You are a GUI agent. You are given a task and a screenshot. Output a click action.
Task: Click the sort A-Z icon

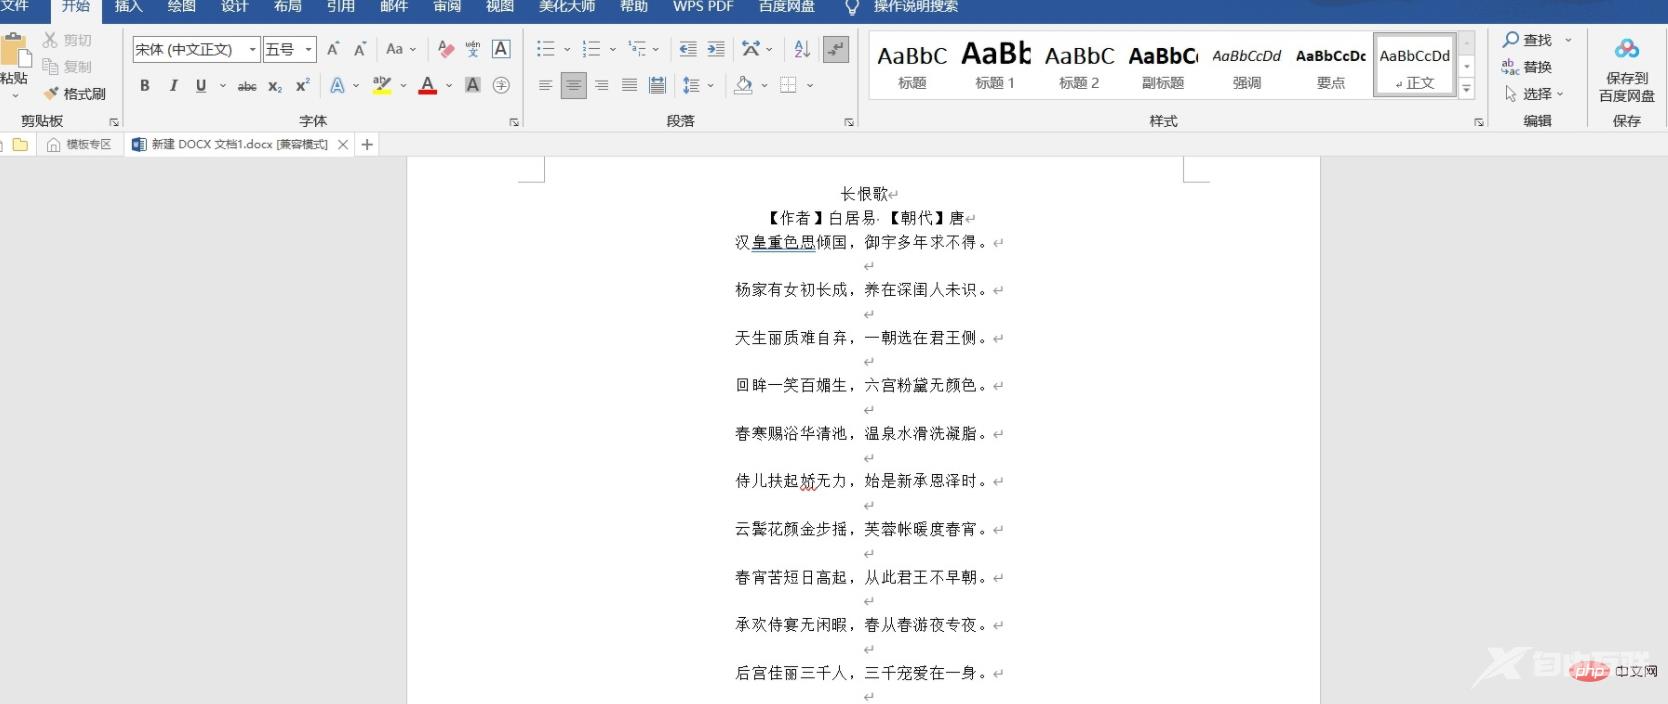click(x=802, y=49)
